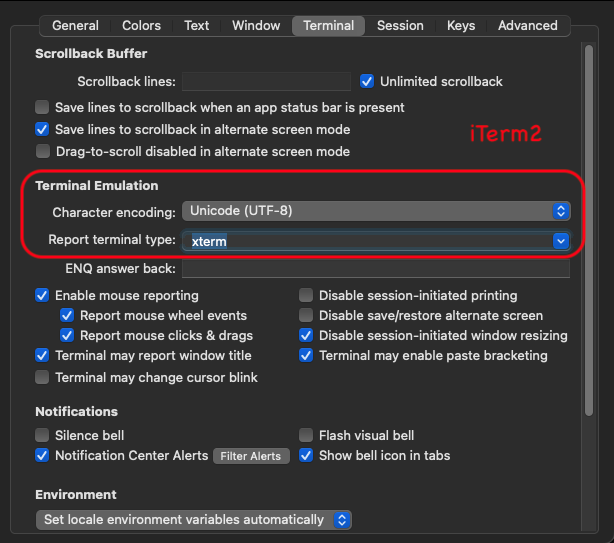Image resolution: width=614 pixels, height=543 pixels.
Task: Switch to the Colors tab
Action: [141, 25]
